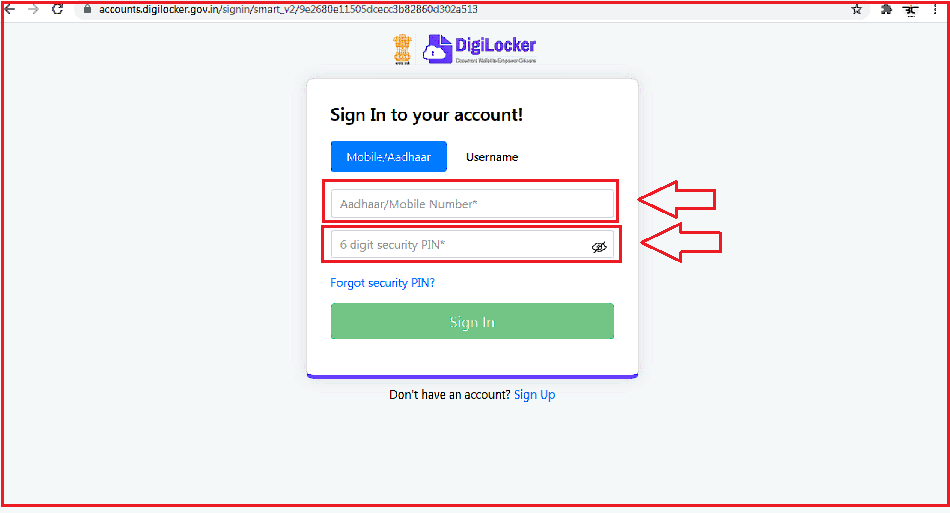Open the Forgot security PIN link

click(x=382, y=283)
